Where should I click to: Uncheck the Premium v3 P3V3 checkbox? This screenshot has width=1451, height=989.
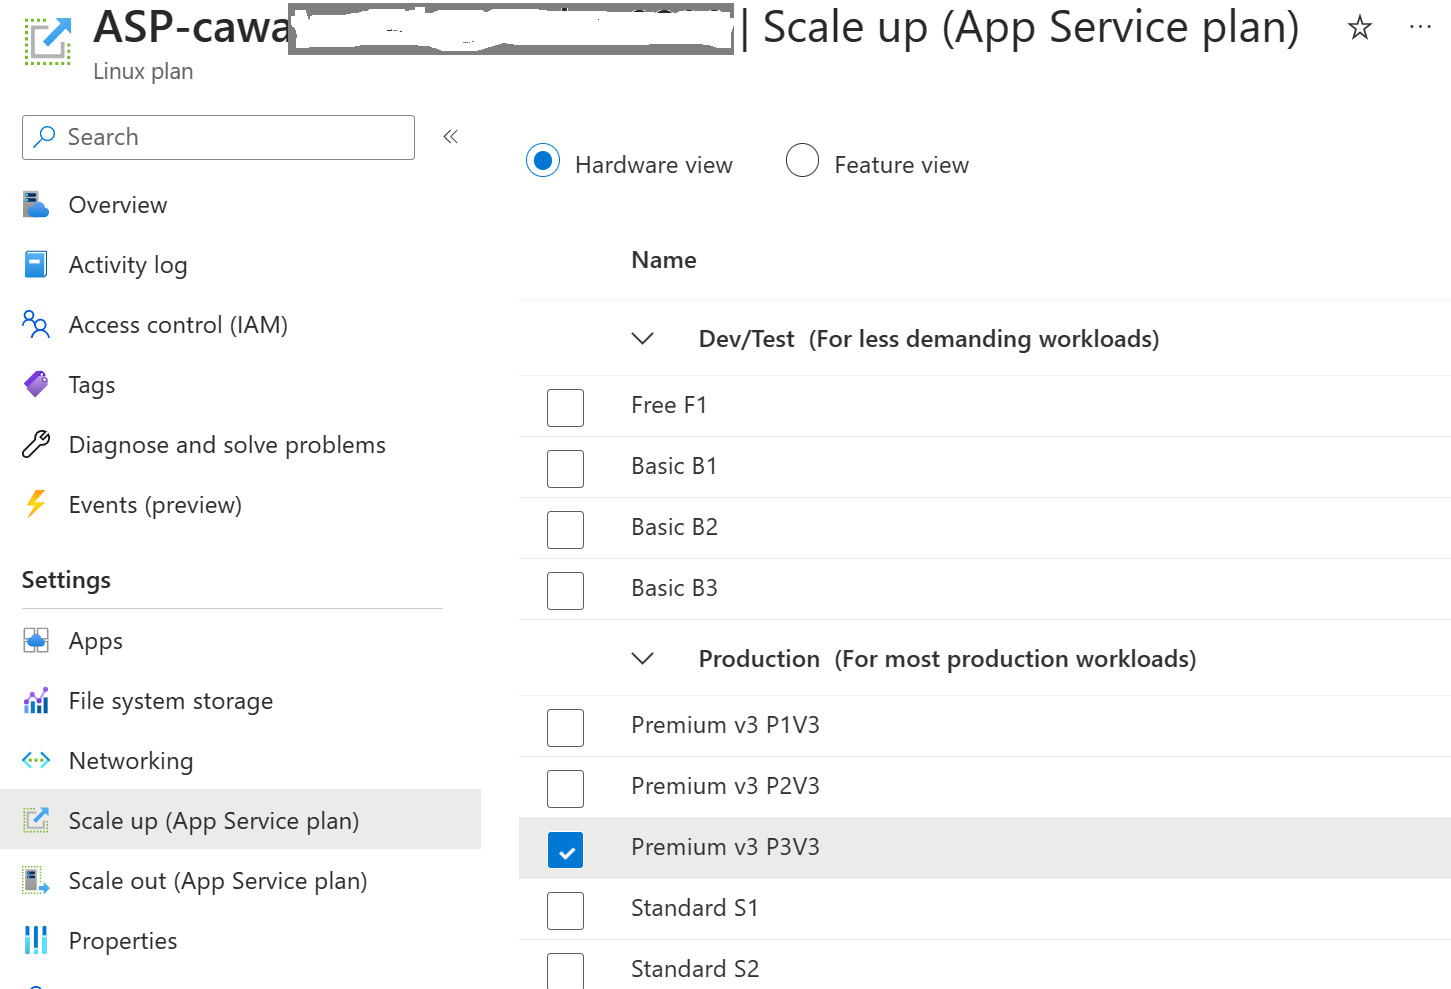[565, 850]
